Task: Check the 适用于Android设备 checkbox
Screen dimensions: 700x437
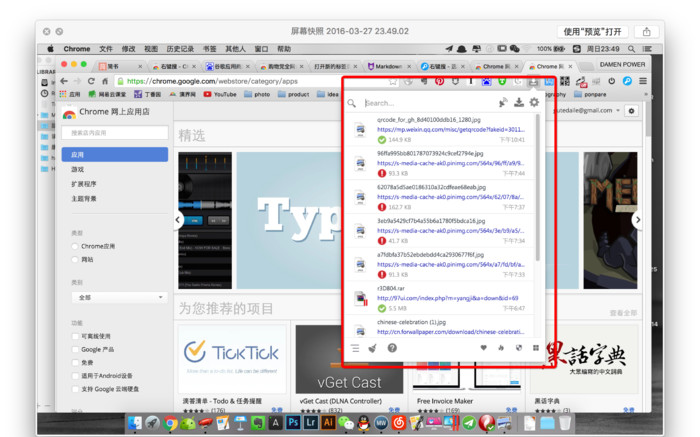Action: pyautogui.click(x=75, y=376)
